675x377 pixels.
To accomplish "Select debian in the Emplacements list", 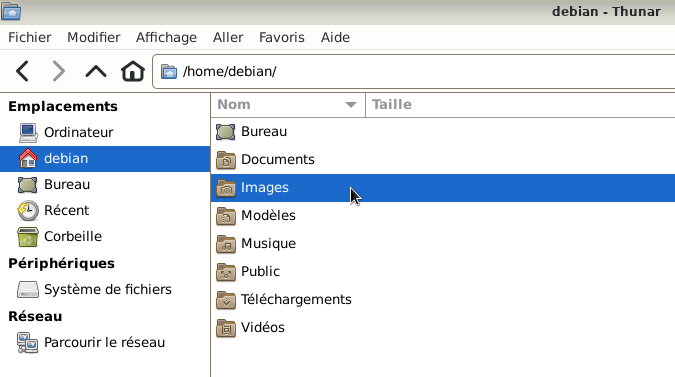I will (105, 158).
